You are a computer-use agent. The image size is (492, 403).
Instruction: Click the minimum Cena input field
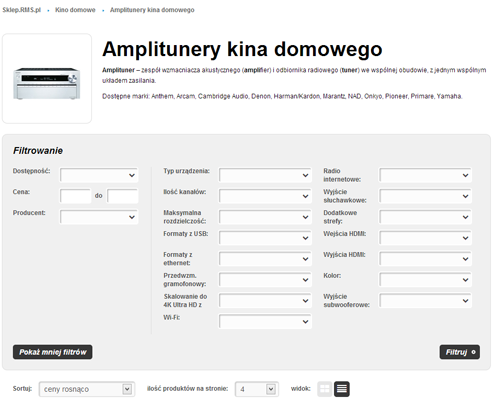[75, 196]
